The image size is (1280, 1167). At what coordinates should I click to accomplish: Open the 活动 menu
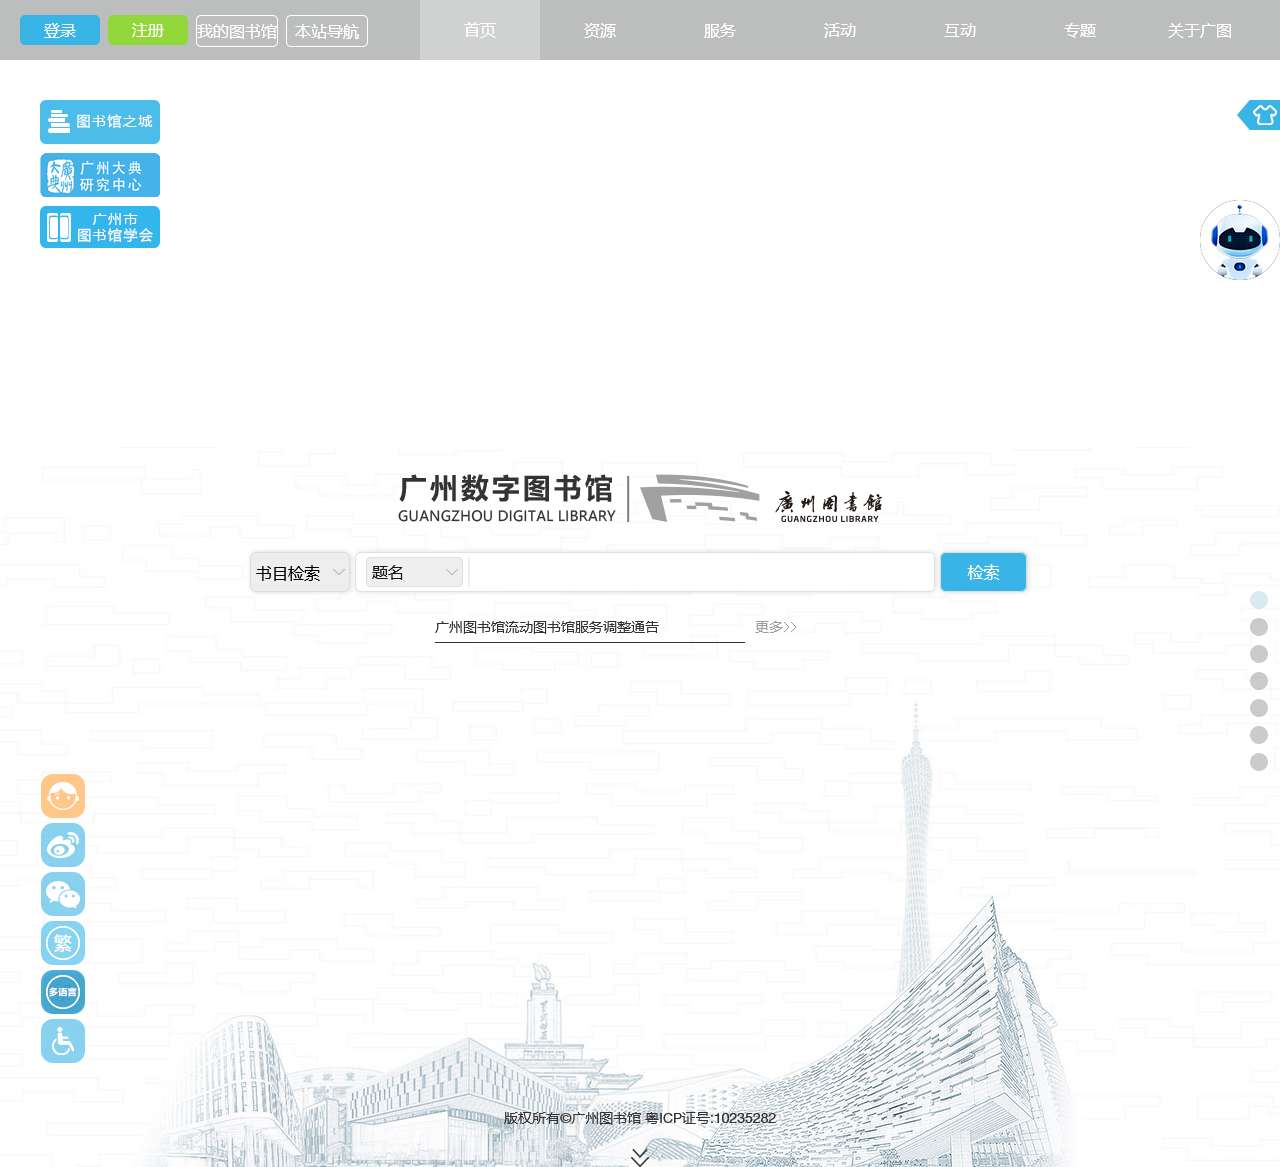click(840, 30)
